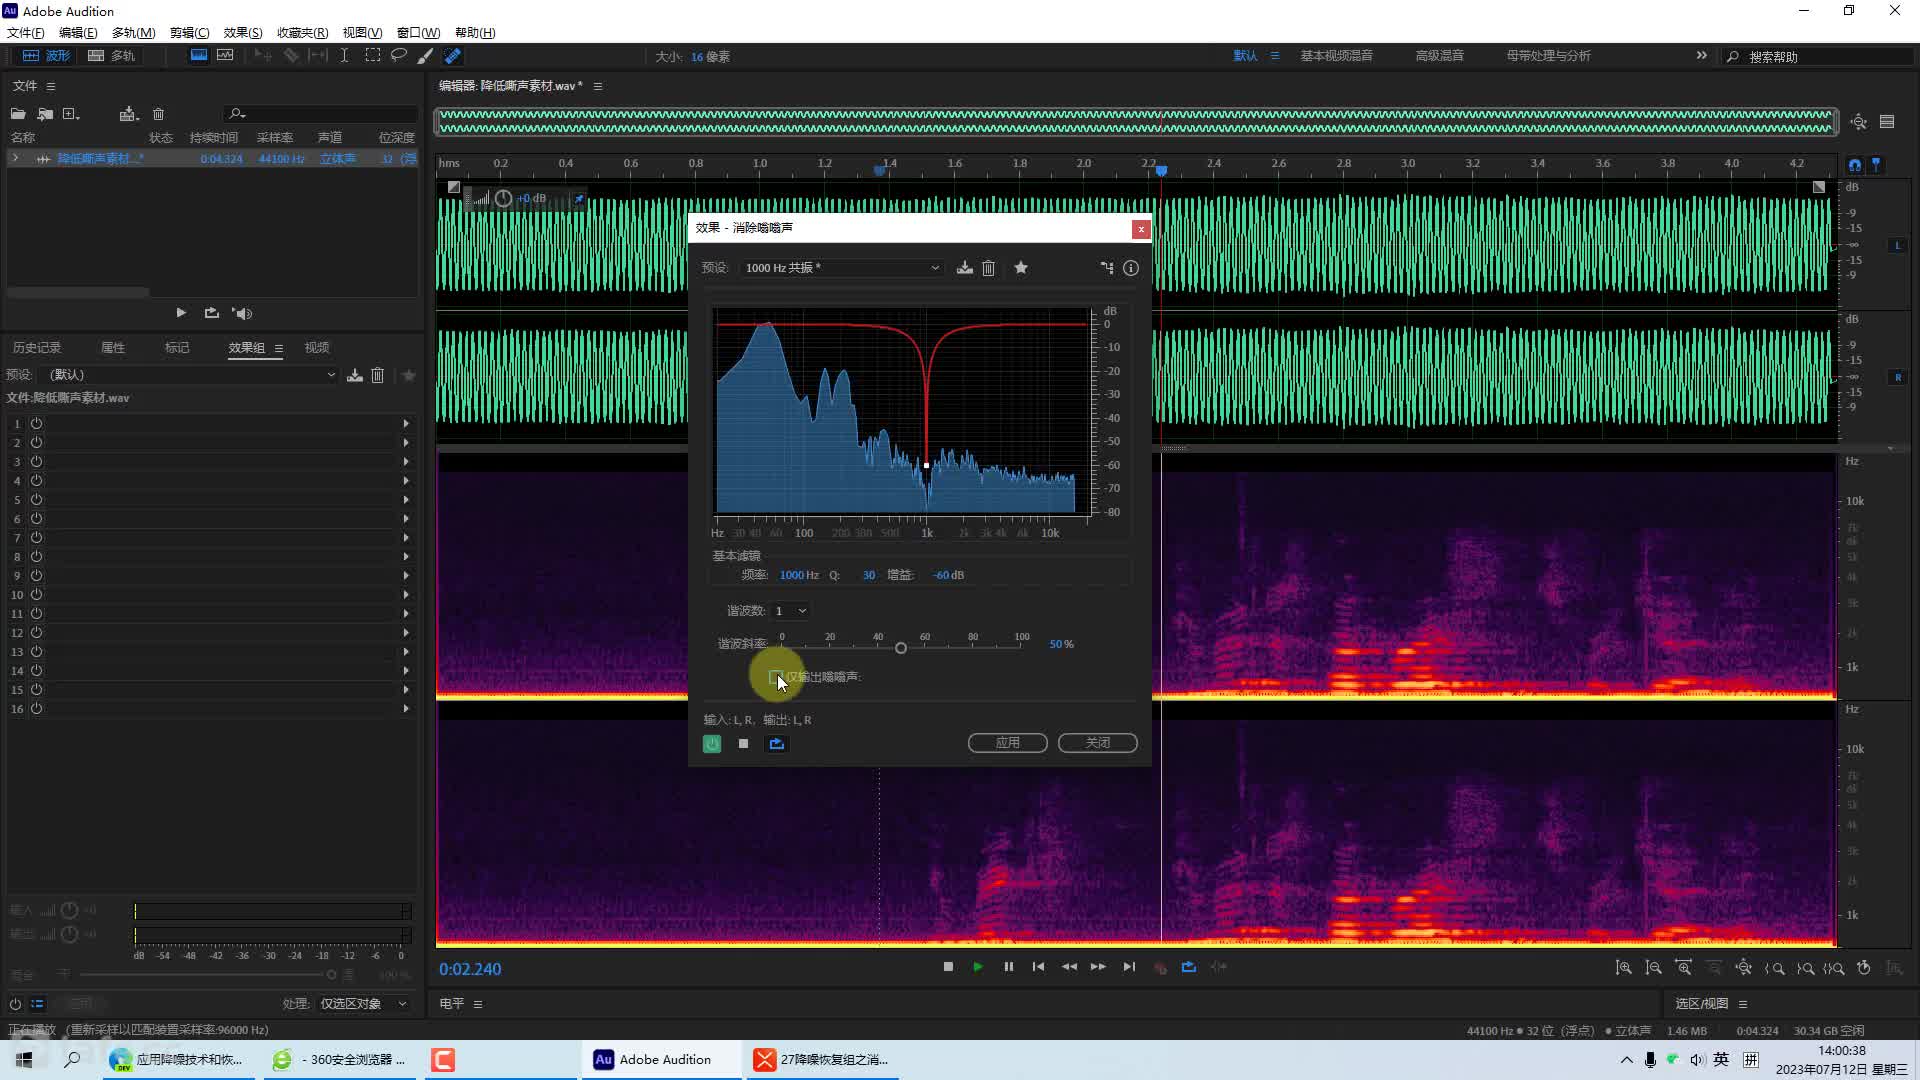The image size is (1920, 1080).
Task: Stop transport playback
Action: click(x=948, y=967)
